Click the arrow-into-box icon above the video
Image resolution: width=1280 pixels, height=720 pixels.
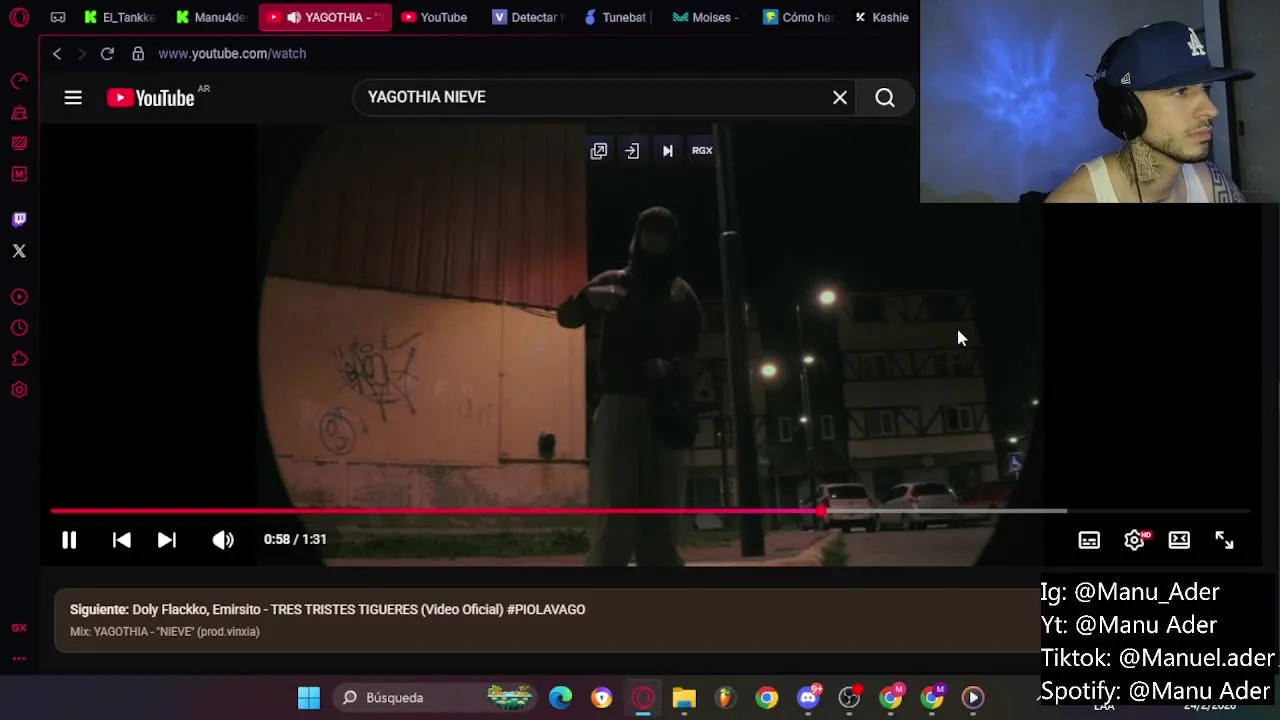click(632, 151)
